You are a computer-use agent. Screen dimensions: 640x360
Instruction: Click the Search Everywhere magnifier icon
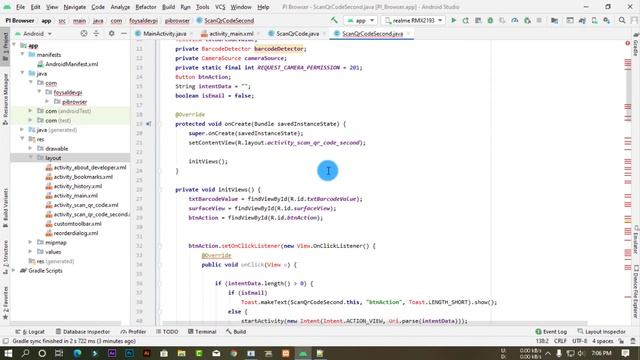[622, 20]
